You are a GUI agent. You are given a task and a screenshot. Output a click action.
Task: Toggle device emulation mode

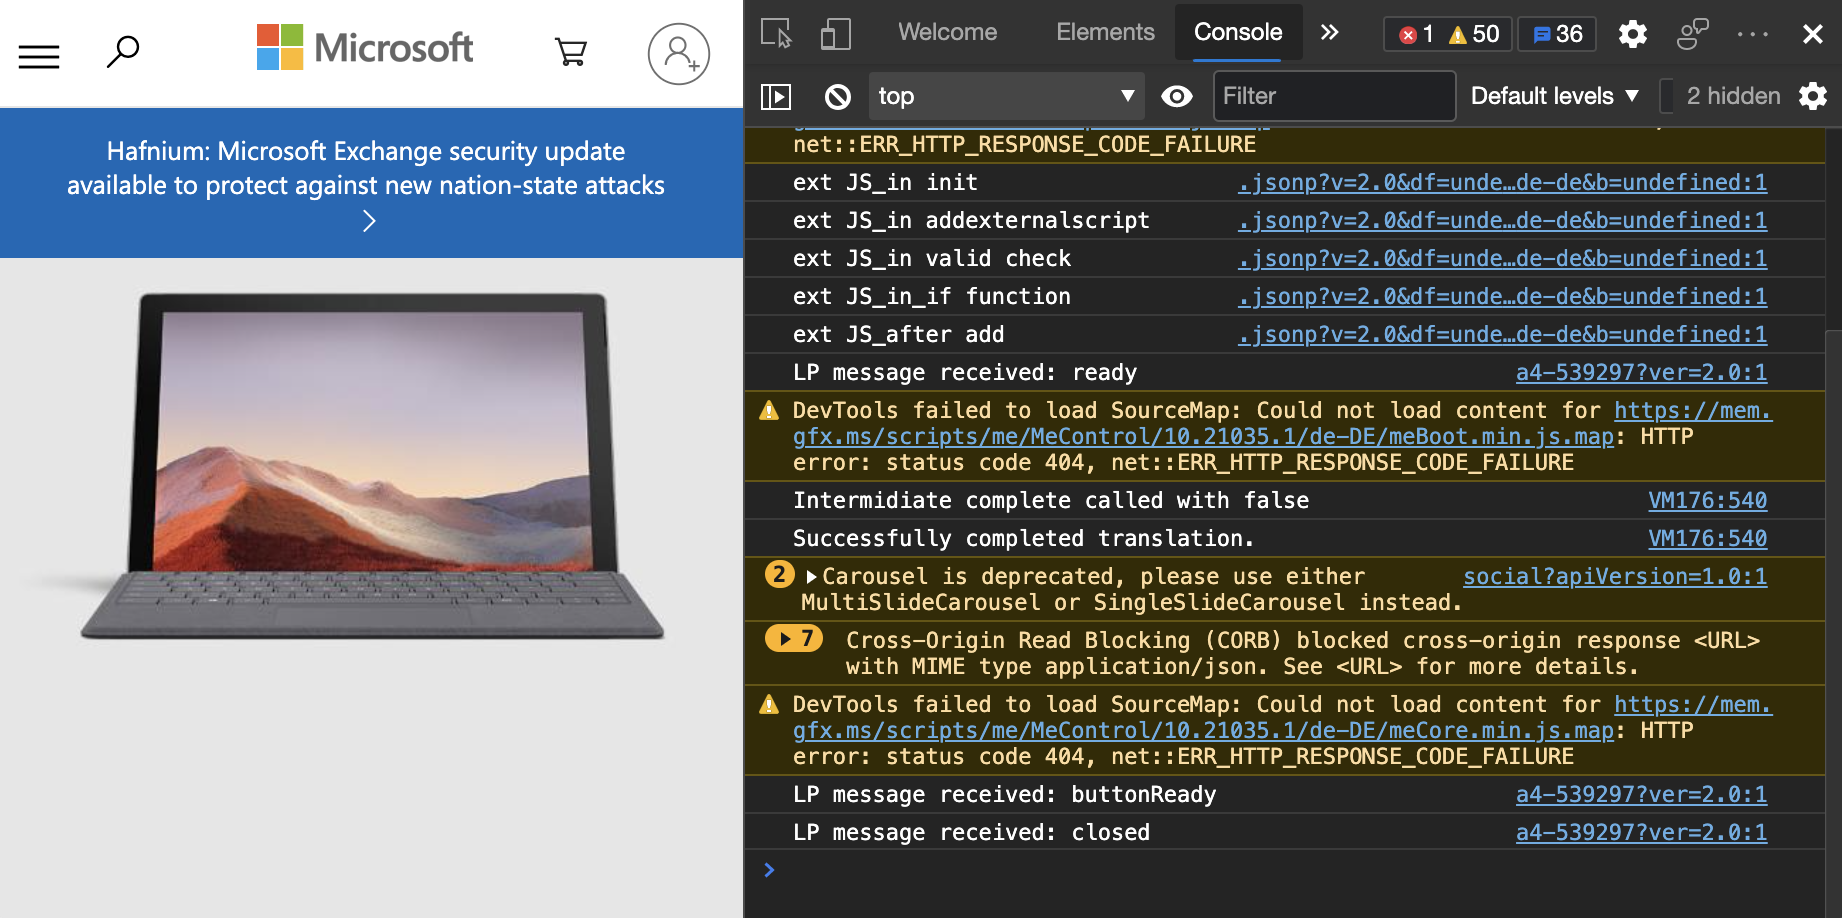click(835, 34)
